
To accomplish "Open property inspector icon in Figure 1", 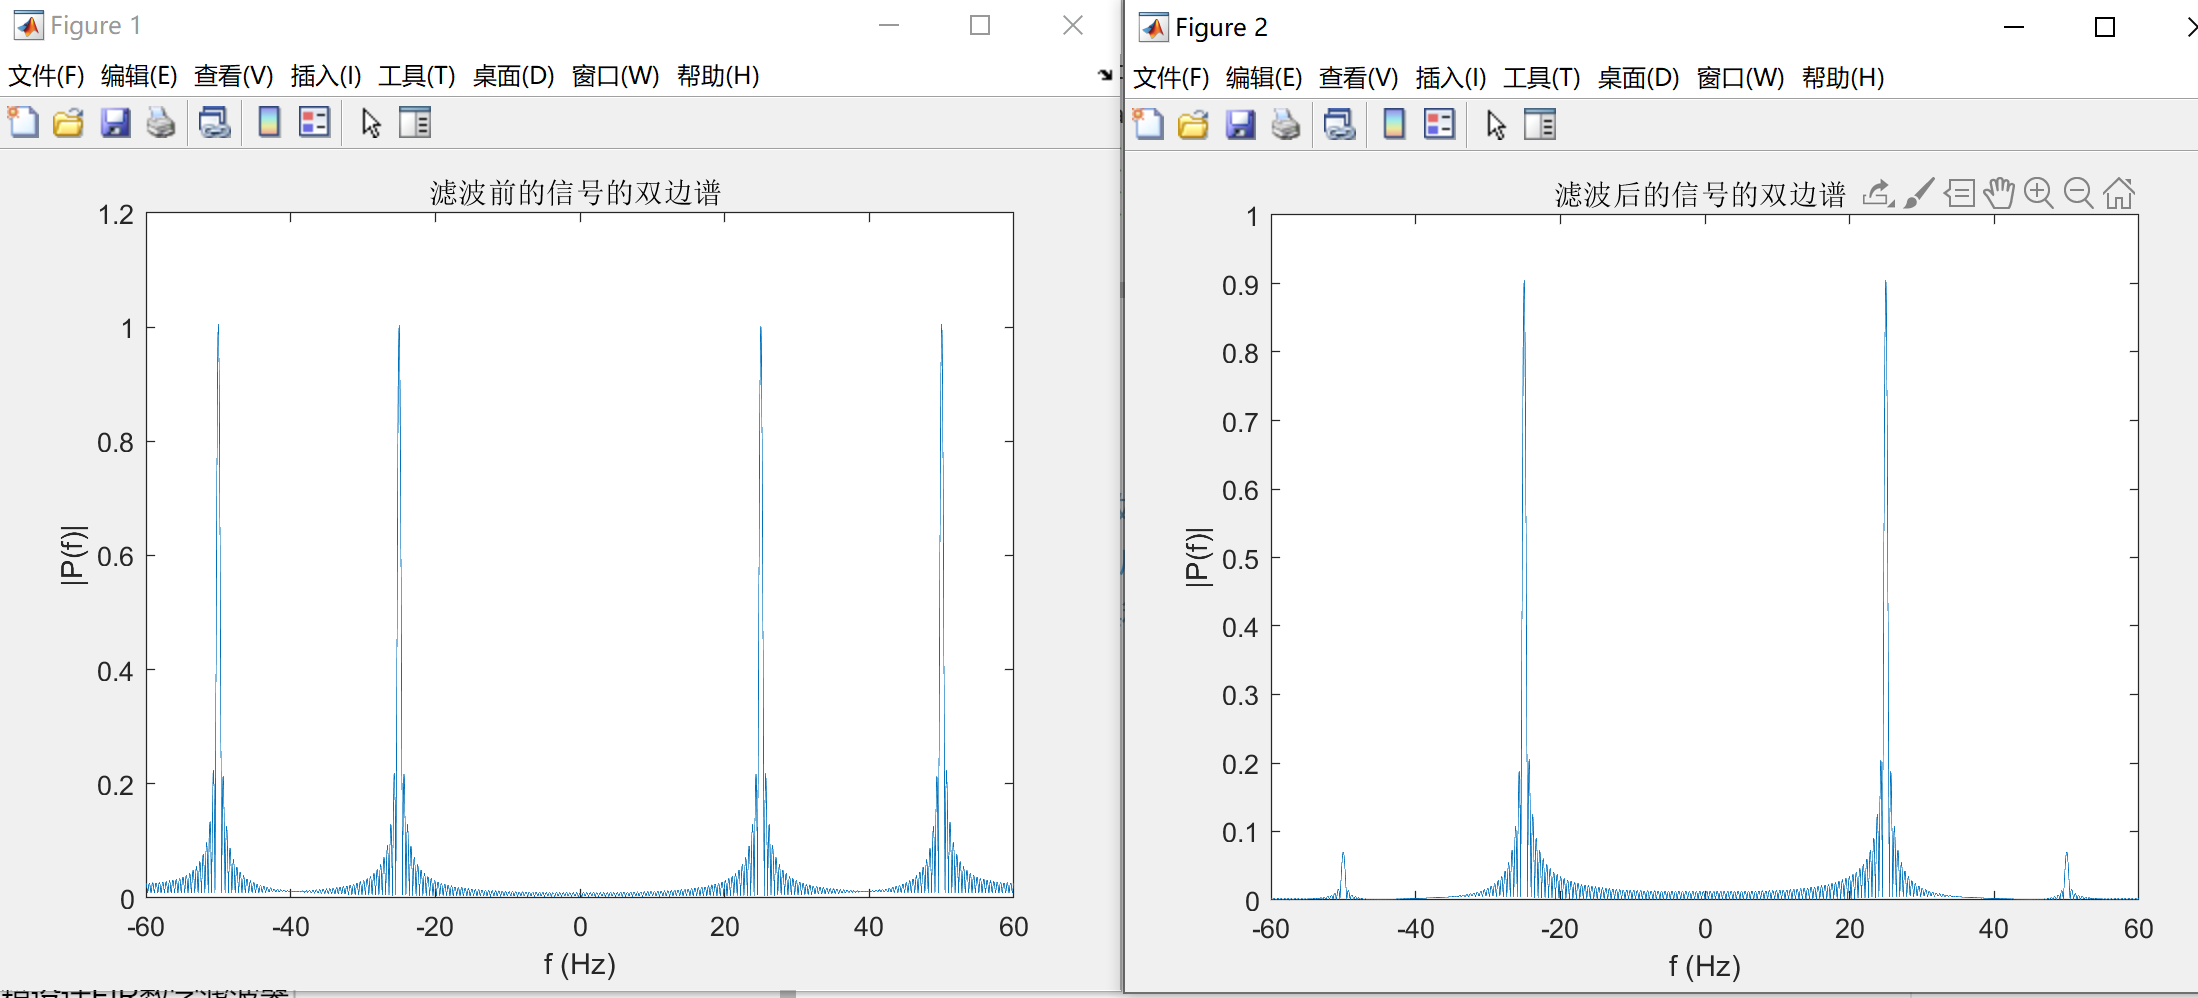I will pyautogui.click(x=415, y=122).
